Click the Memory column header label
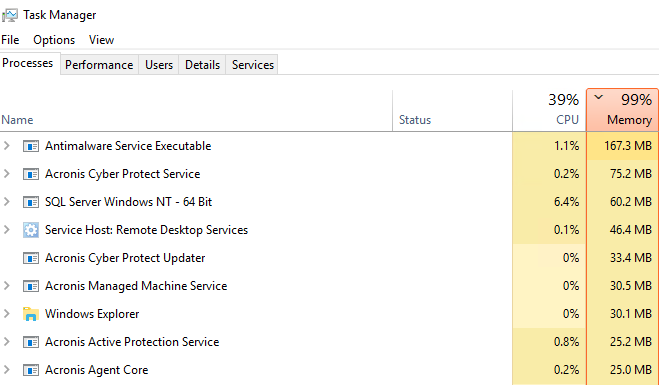 point(630,120)
